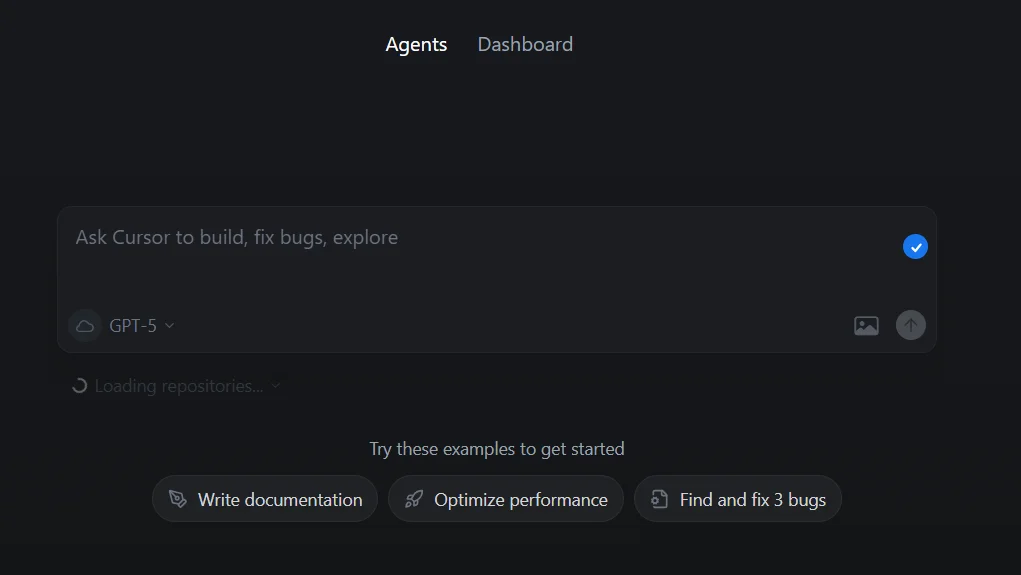This screenshot has height=575, width=1021.
Task: Select the Optimize performance example
Action: 506,499
